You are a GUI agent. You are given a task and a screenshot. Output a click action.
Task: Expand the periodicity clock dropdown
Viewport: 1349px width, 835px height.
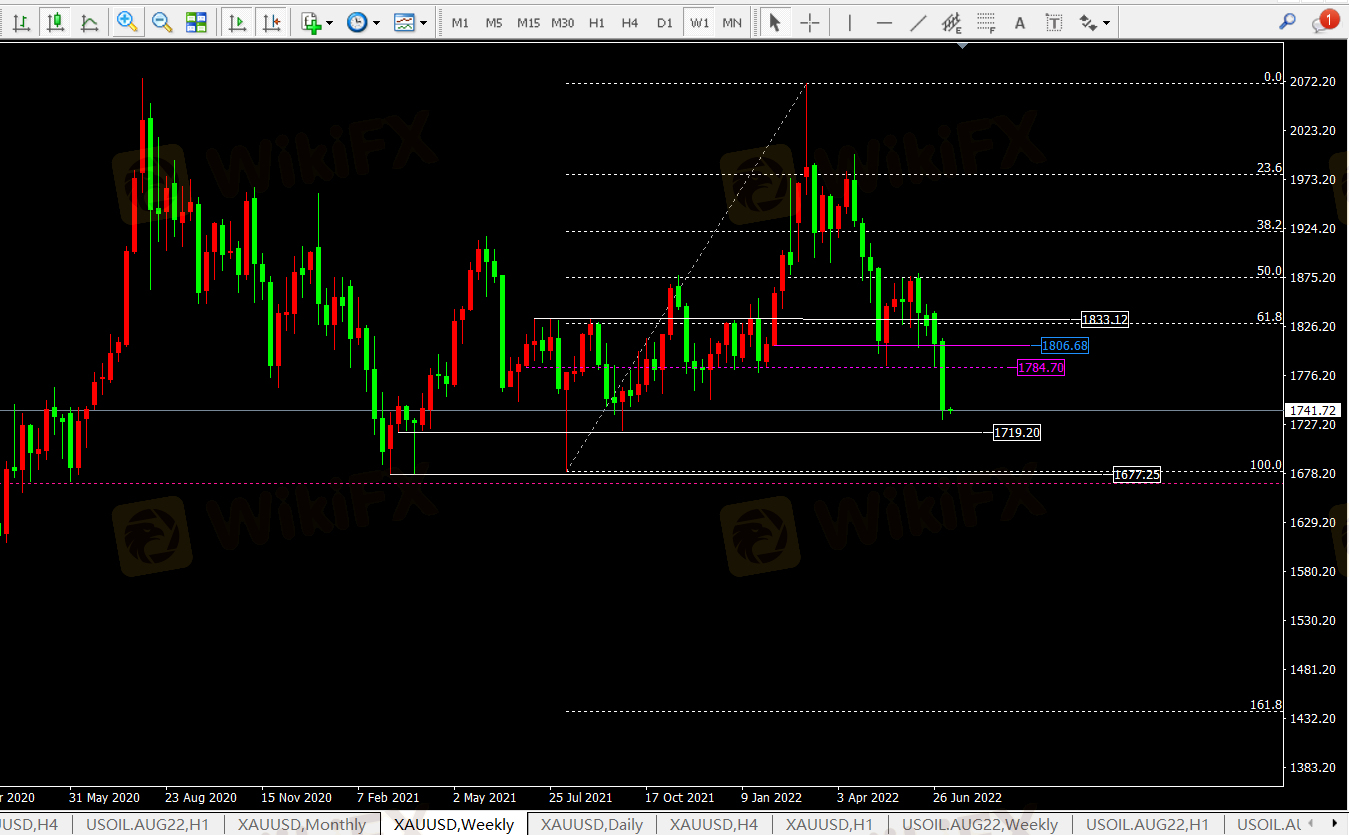tap(363, 22)
